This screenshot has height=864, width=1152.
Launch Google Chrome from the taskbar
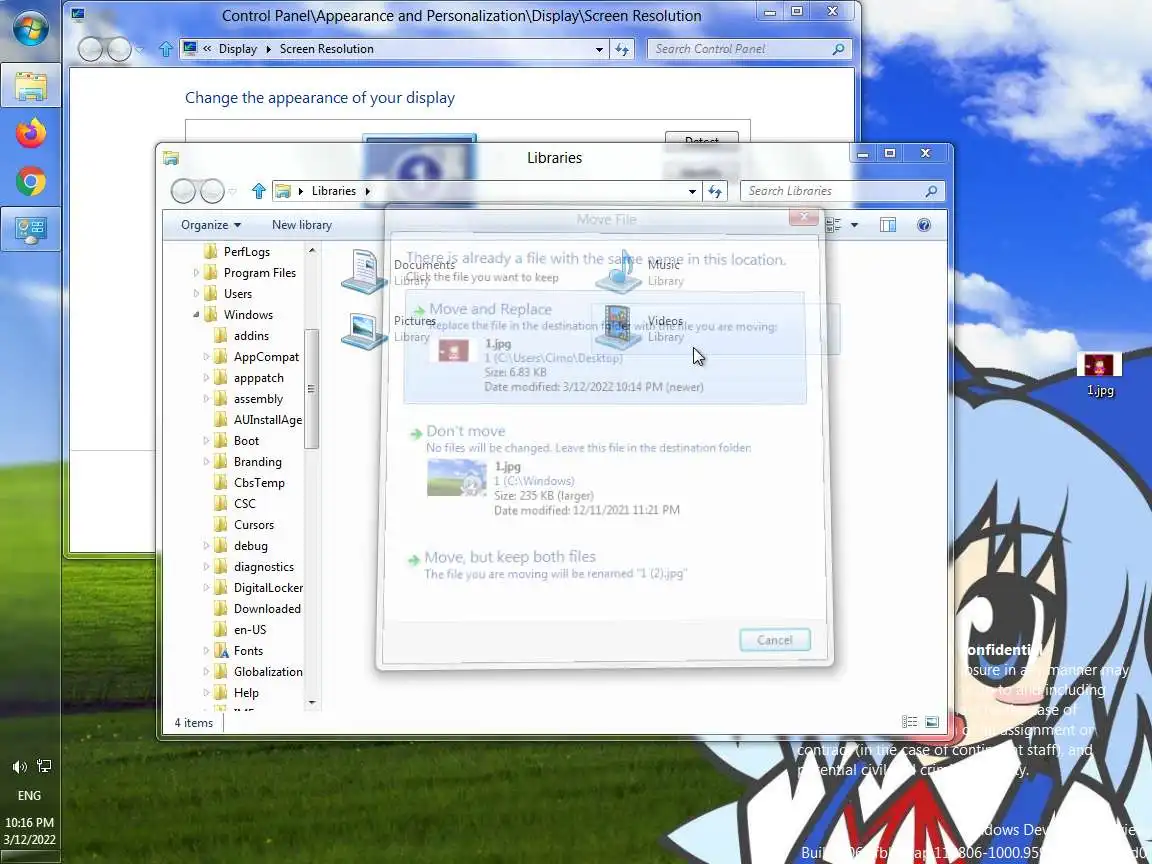[x=30, y=181]
